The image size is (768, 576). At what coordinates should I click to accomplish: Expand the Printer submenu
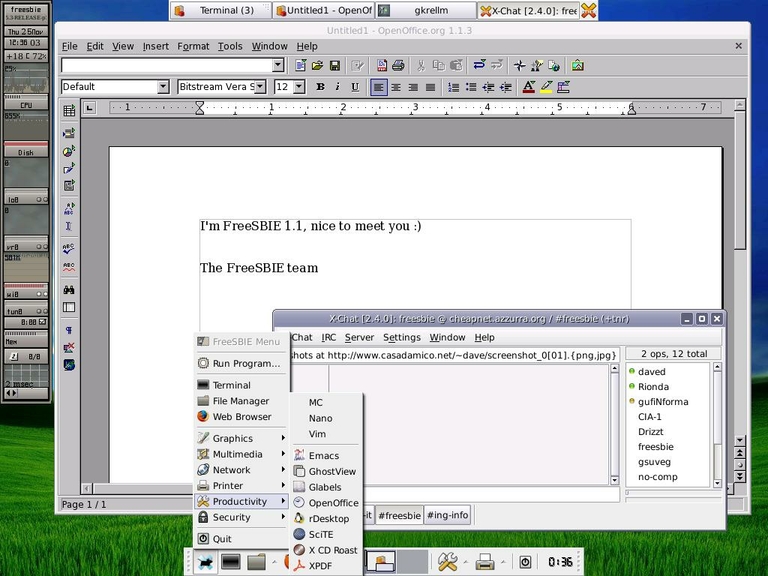click(x=241, y=485)
